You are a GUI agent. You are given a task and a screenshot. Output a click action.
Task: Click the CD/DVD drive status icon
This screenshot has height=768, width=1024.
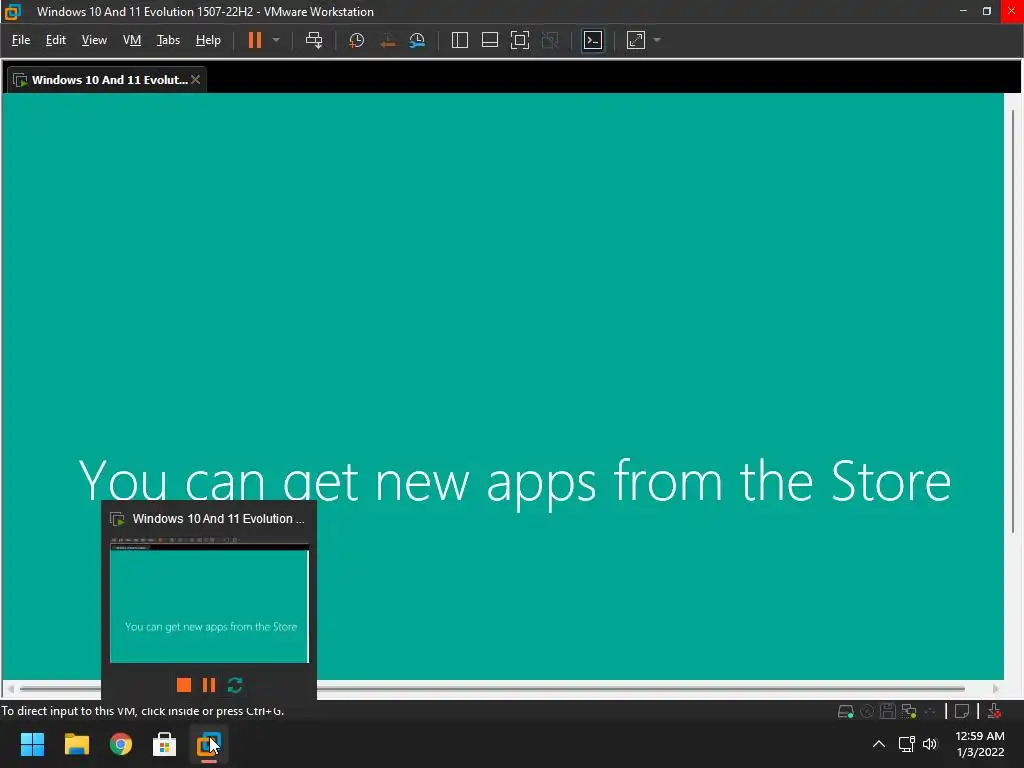tap(867, 711)
